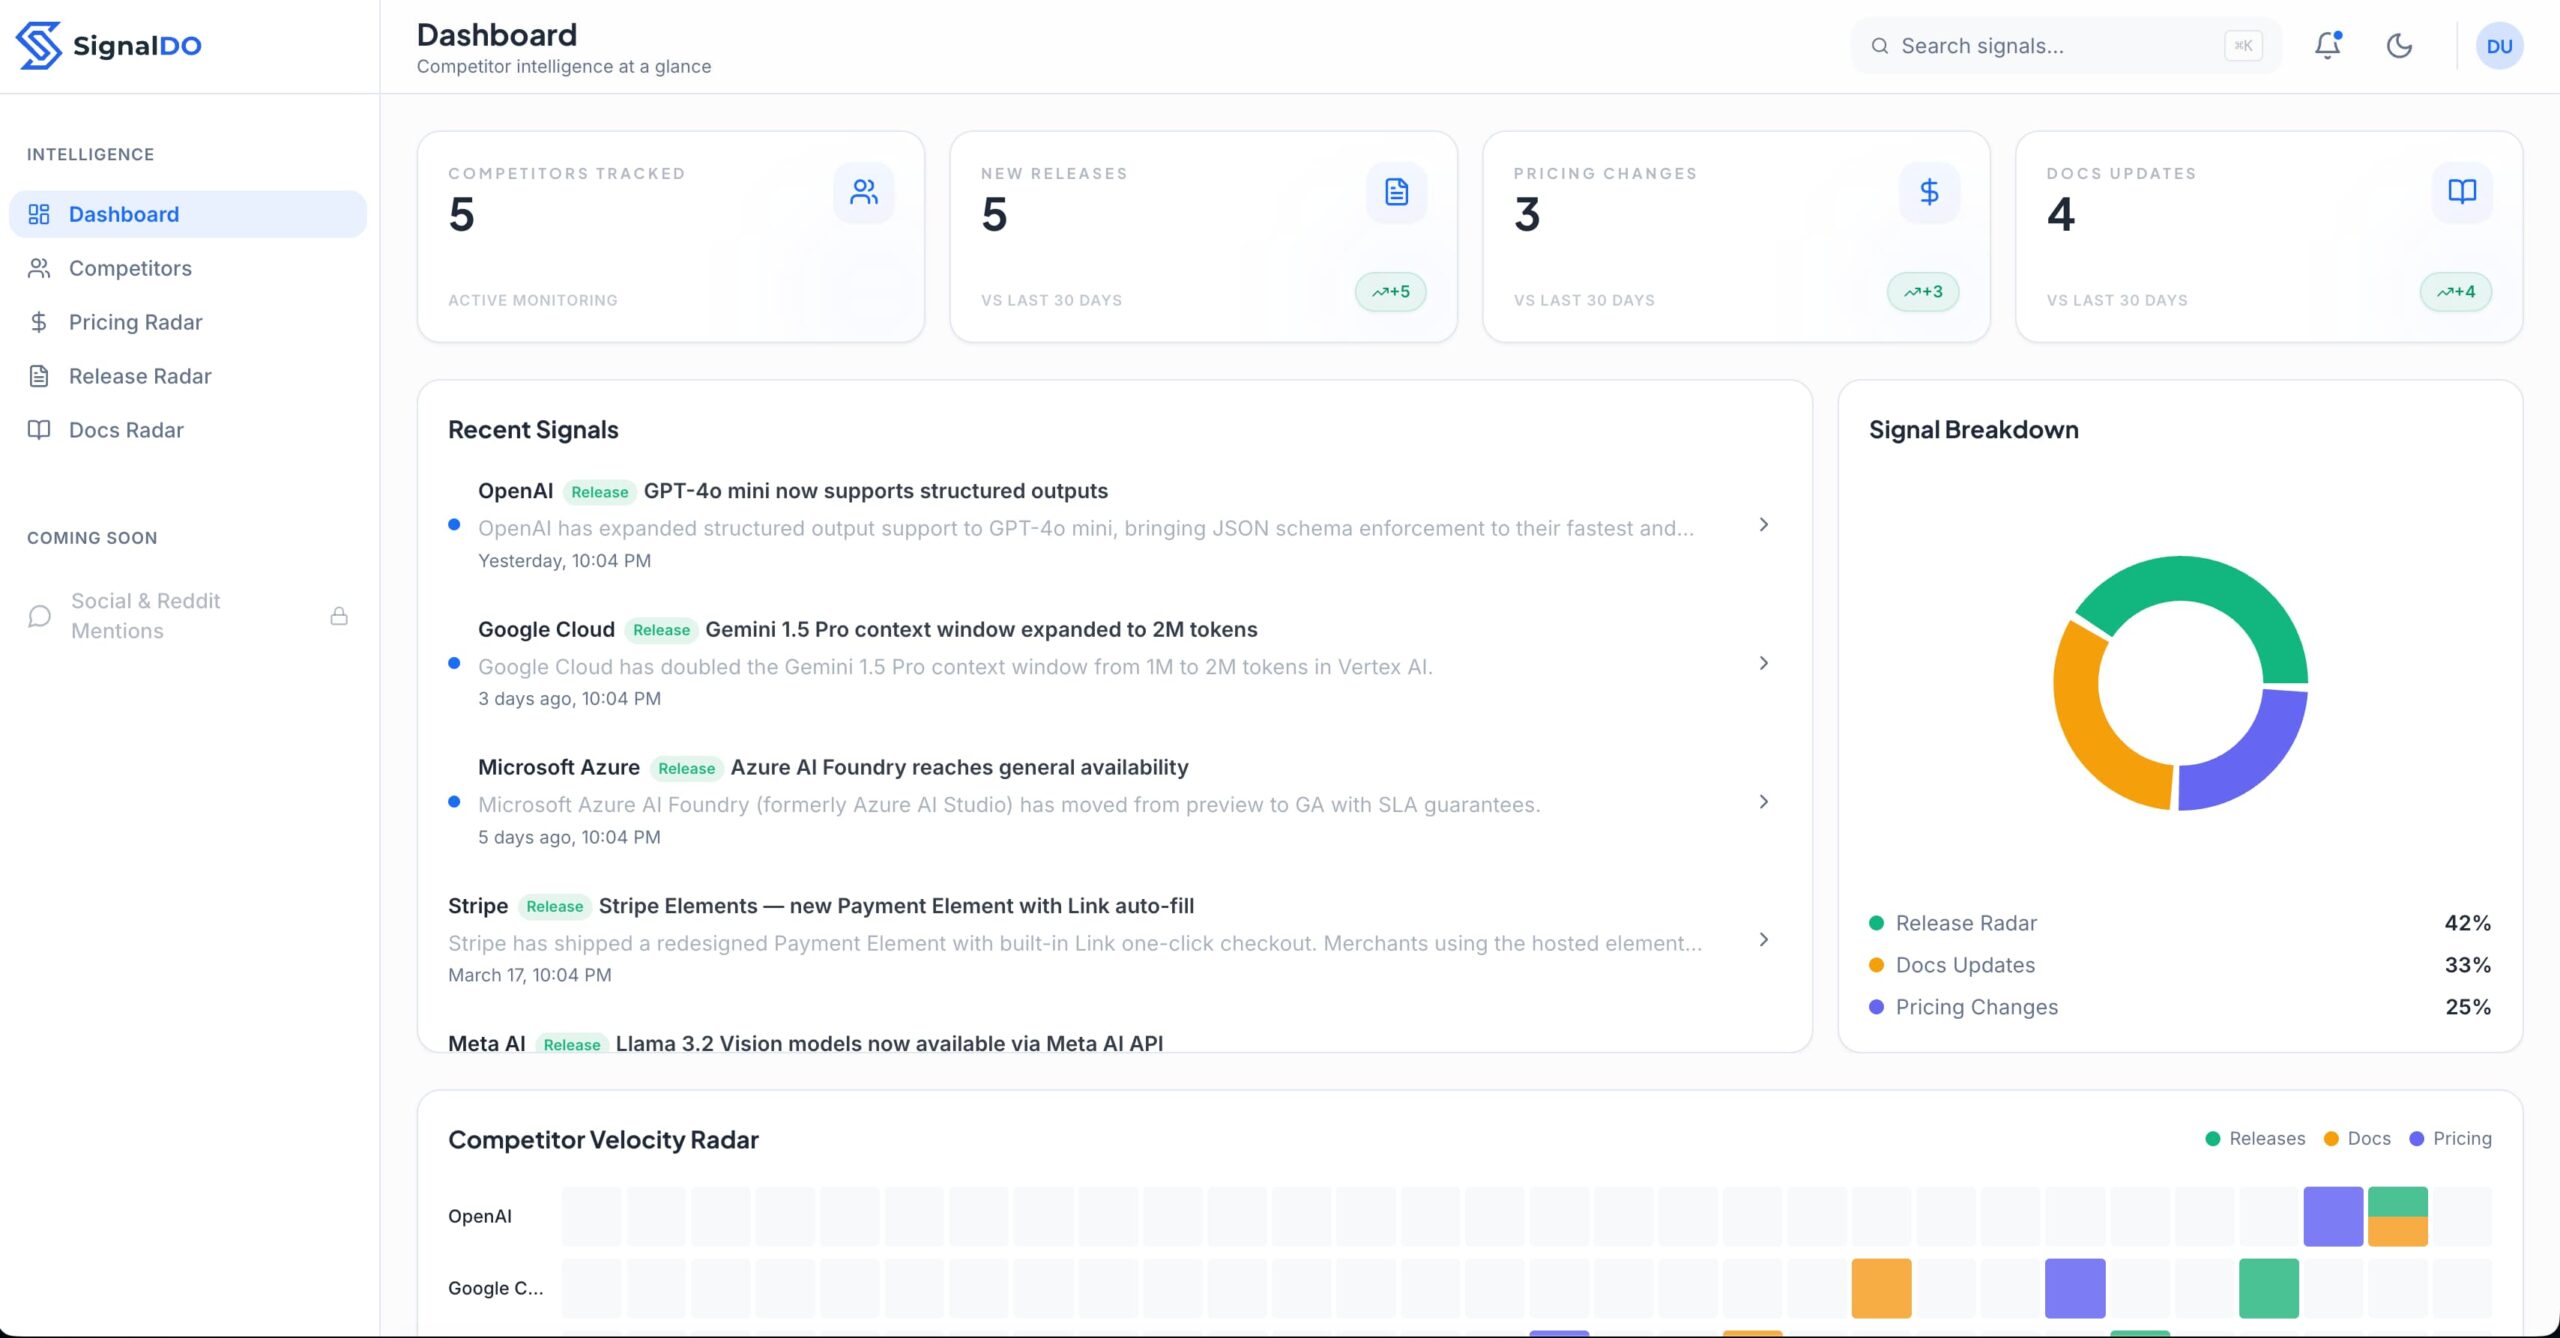Open the Docs Radar sidebar page
This screenshot has width=2560, height=1338.
pos(126,430)
